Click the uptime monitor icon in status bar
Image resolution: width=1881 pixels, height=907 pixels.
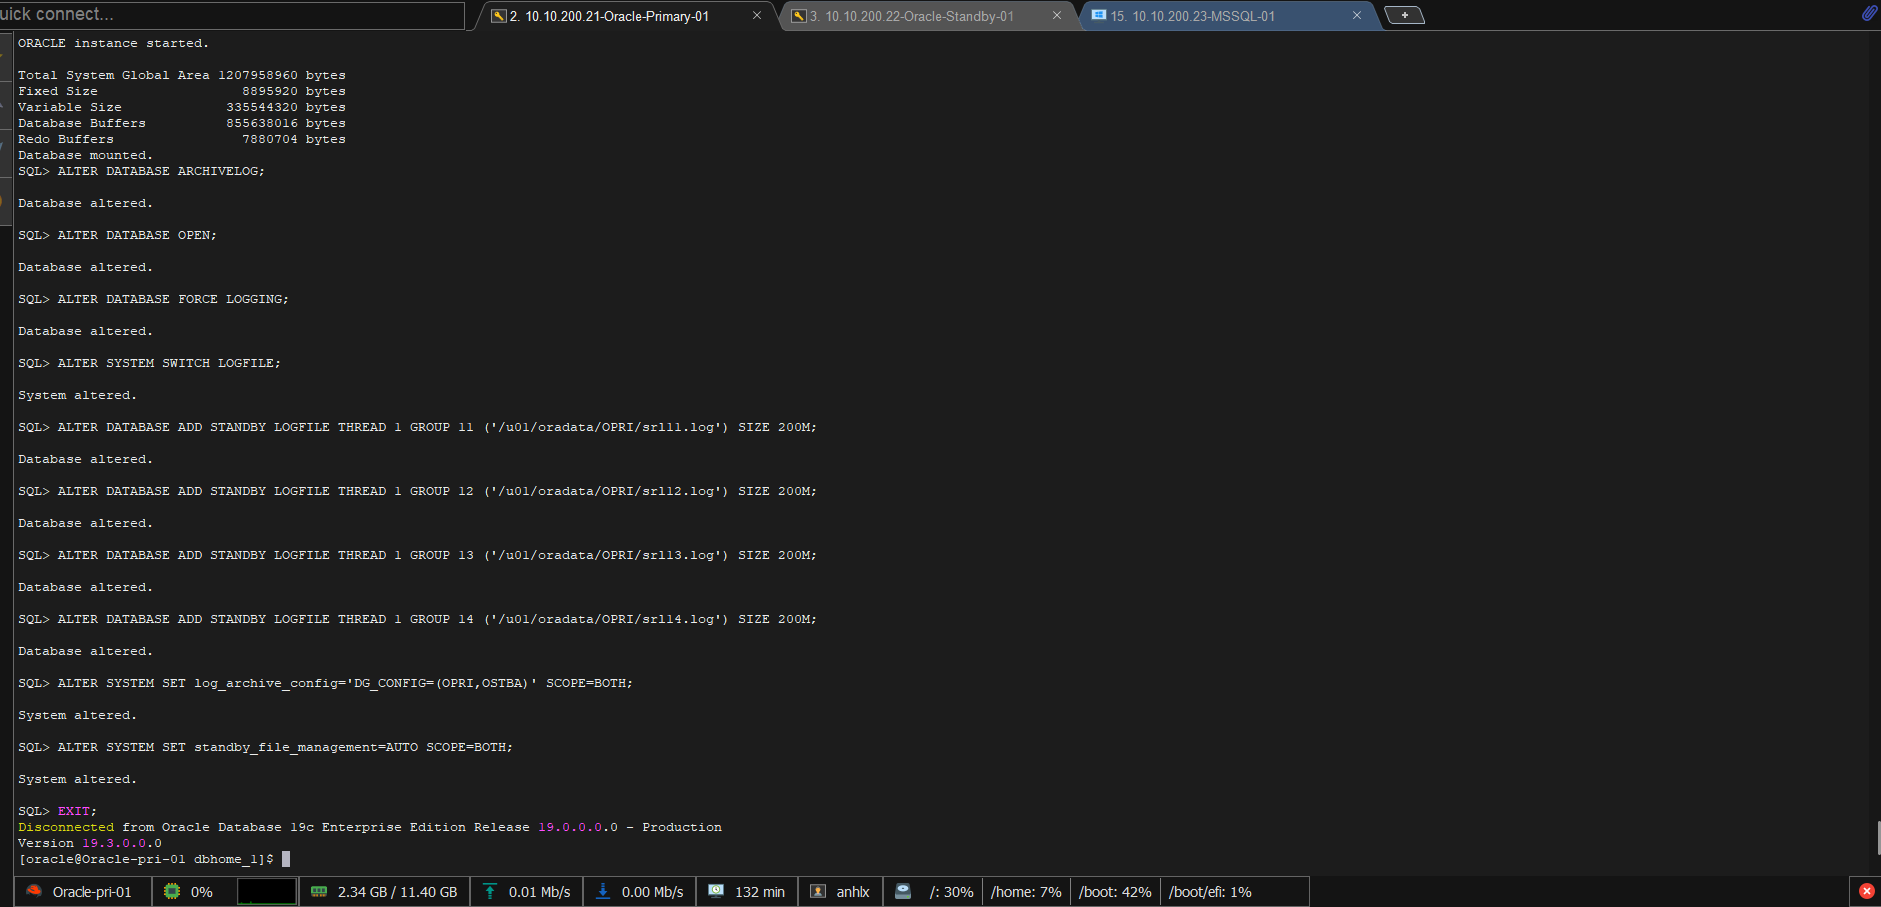point(716,891)
